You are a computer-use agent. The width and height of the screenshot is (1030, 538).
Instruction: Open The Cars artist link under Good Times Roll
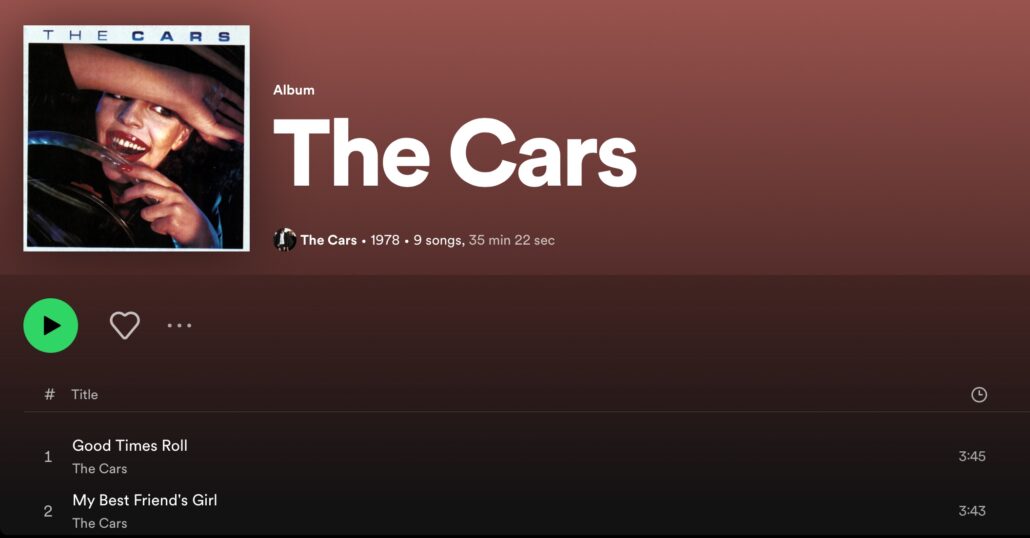(x=100, y=468)
